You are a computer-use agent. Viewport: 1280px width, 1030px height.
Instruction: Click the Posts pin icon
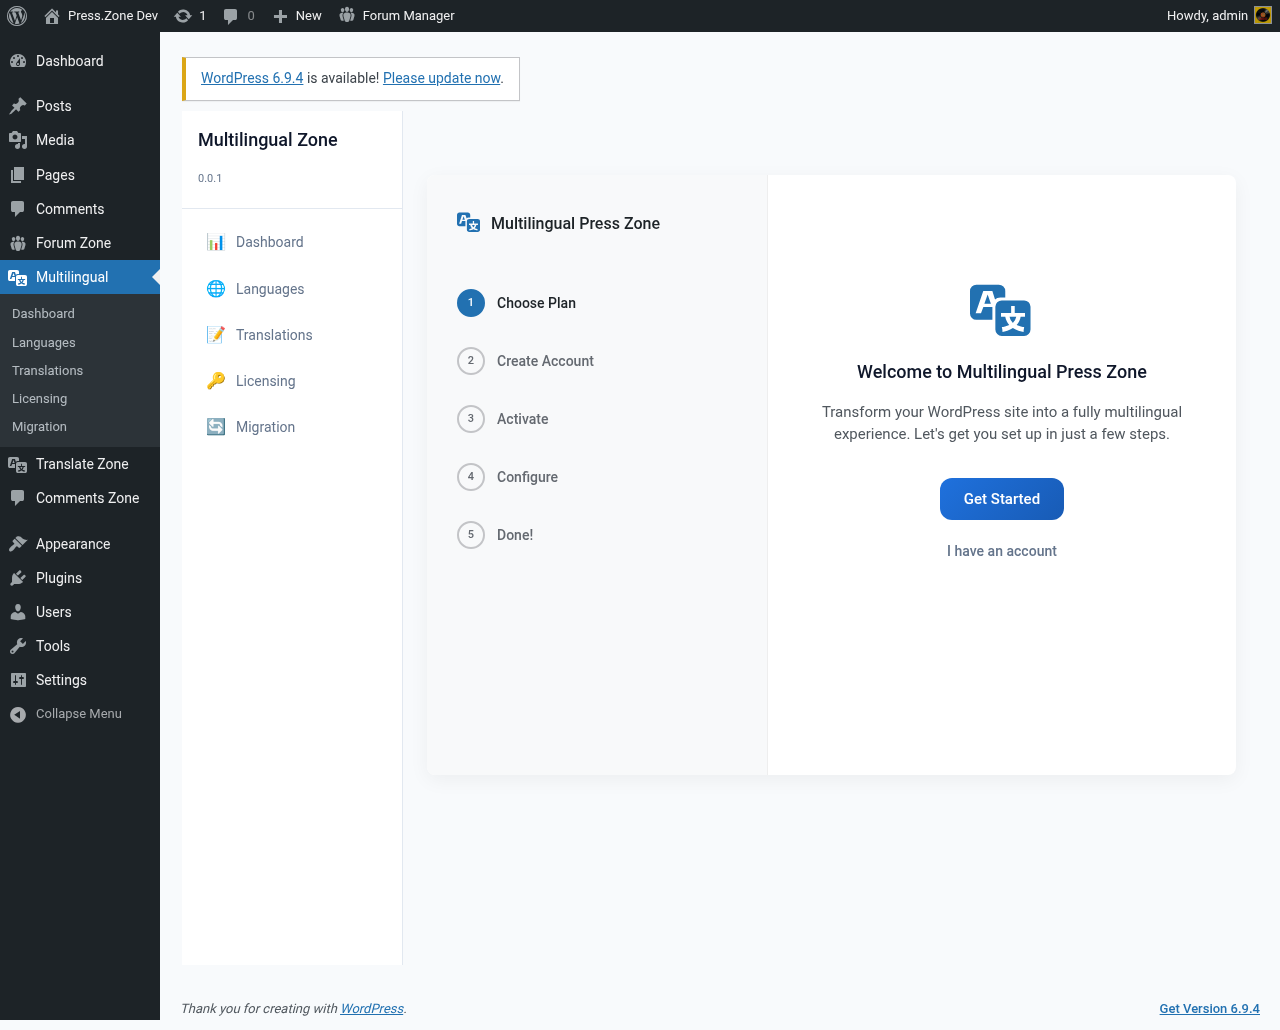point(18,106)
